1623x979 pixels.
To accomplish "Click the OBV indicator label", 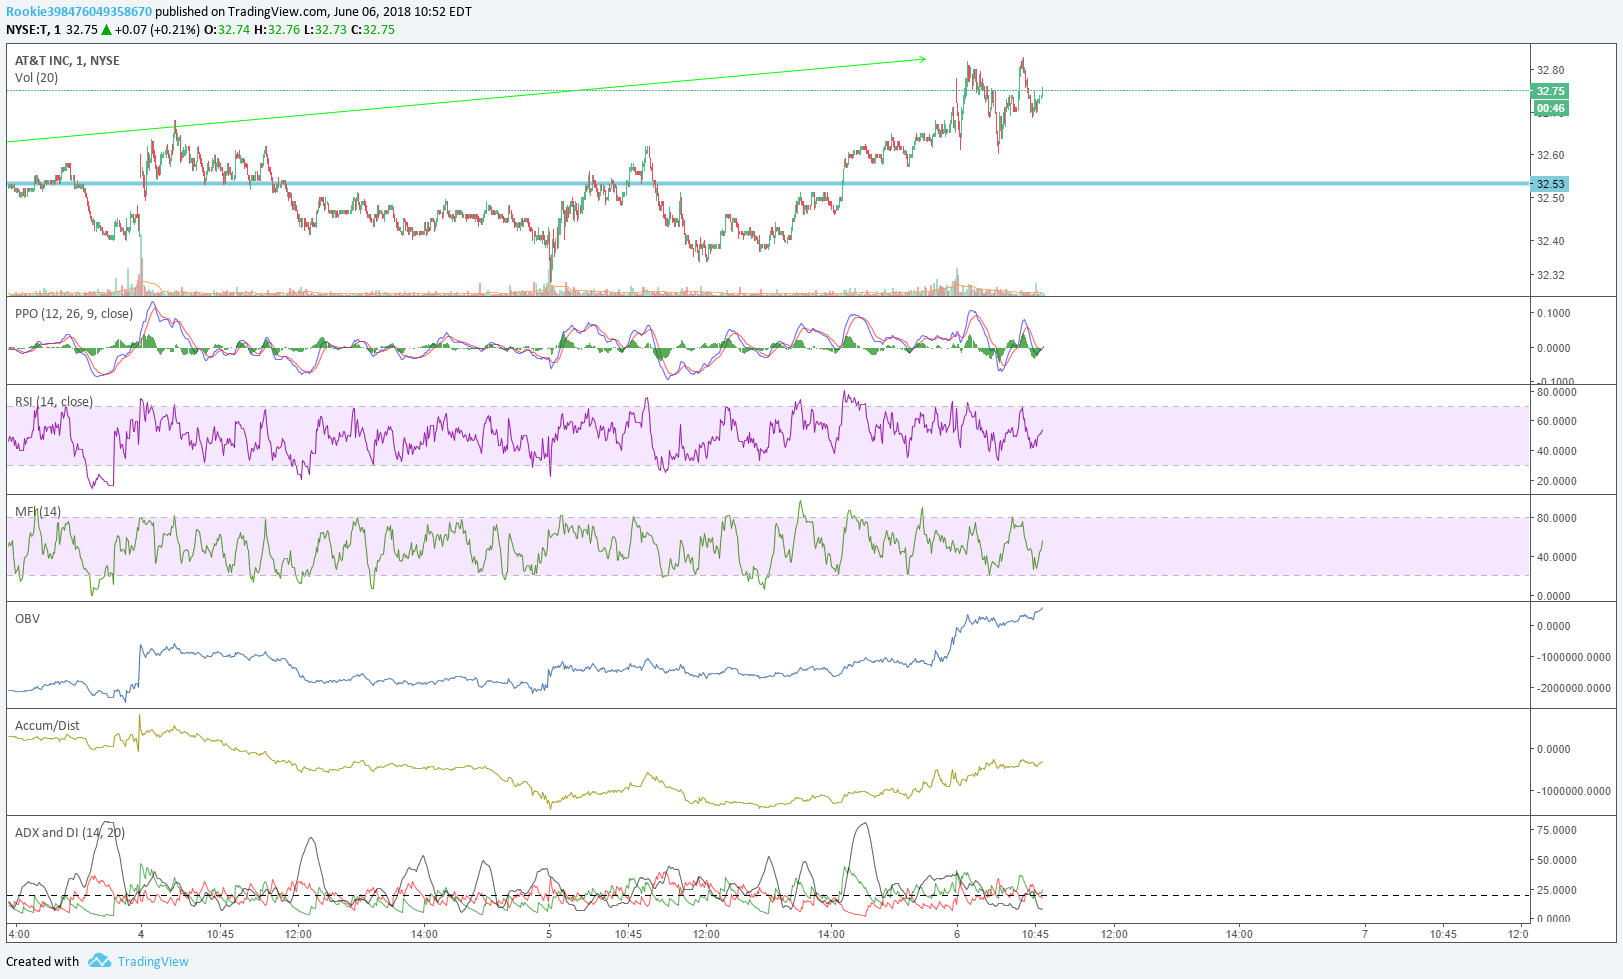I will [x=27, y=619].
